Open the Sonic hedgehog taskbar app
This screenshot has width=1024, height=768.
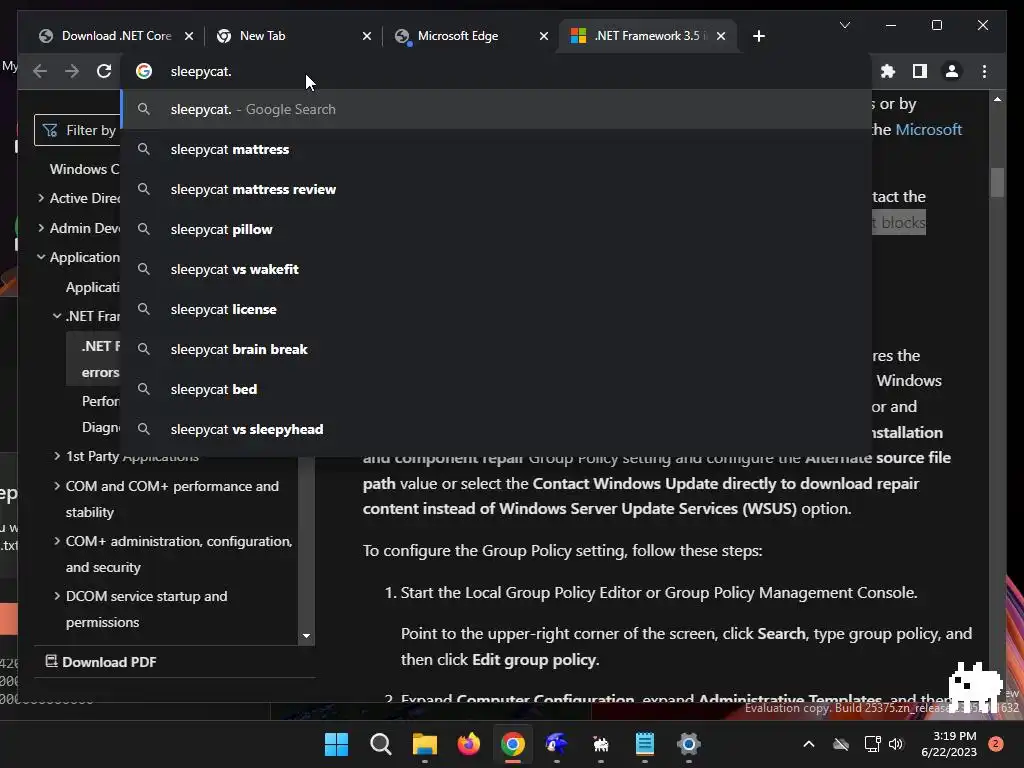pyautogui.click(x=556, y=744)
